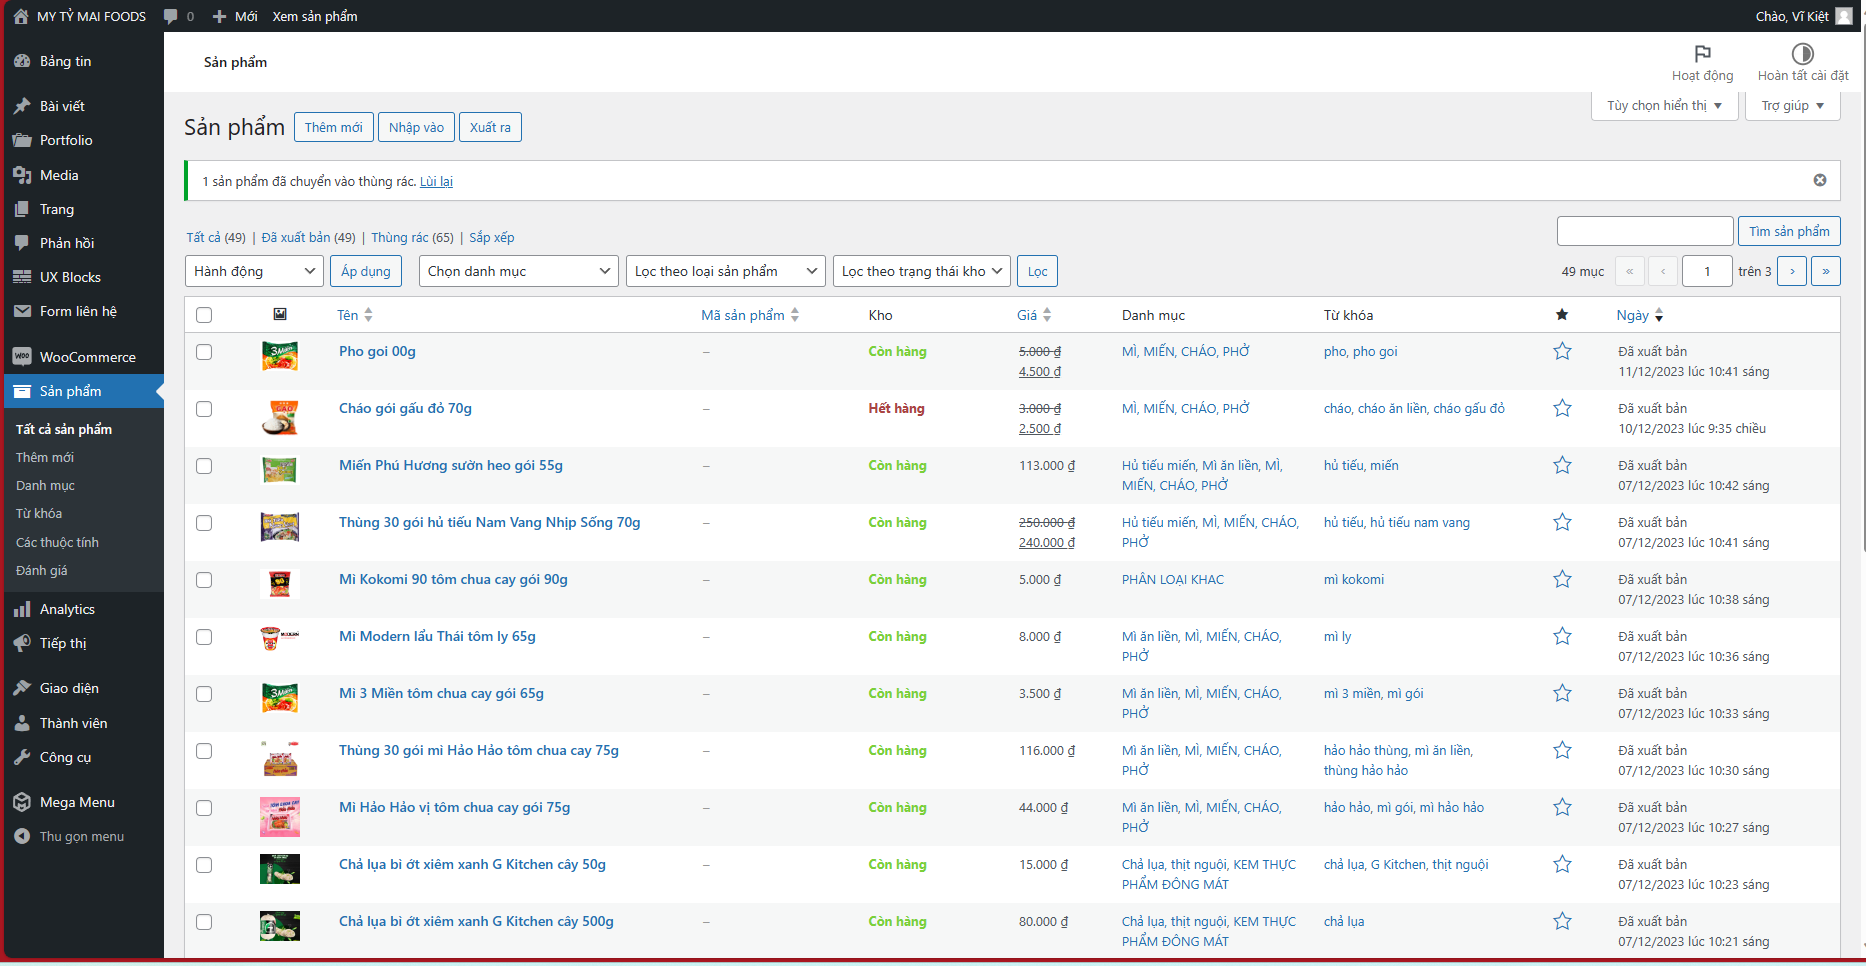This screenshot has height=966, width=1866.
Task: Open Bảng tin dashboard icon in sidebar
Action: (22, 61)
